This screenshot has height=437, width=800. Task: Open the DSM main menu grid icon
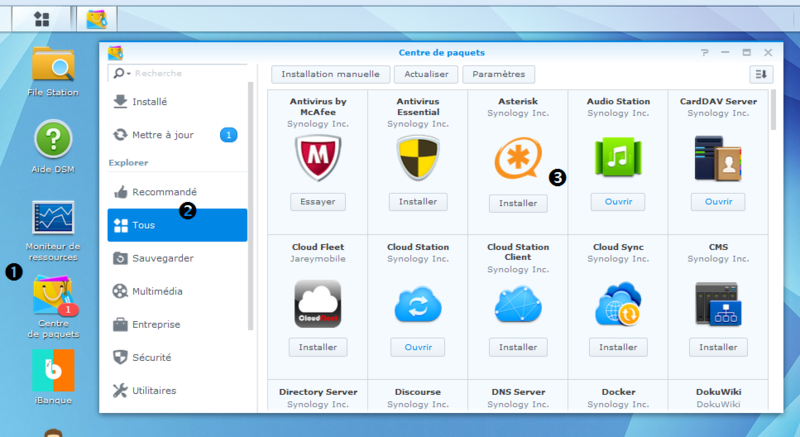(x=41, y=19)
